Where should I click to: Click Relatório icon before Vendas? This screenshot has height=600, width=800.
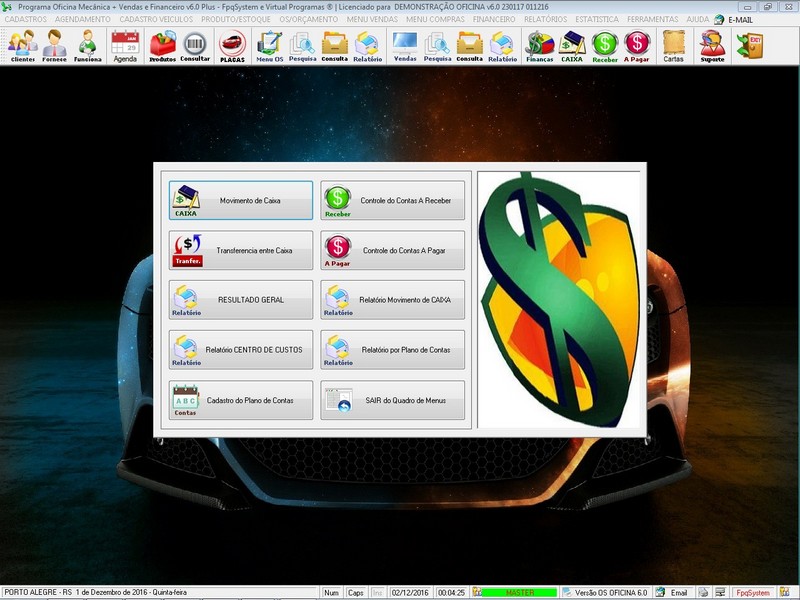point(367,46)
